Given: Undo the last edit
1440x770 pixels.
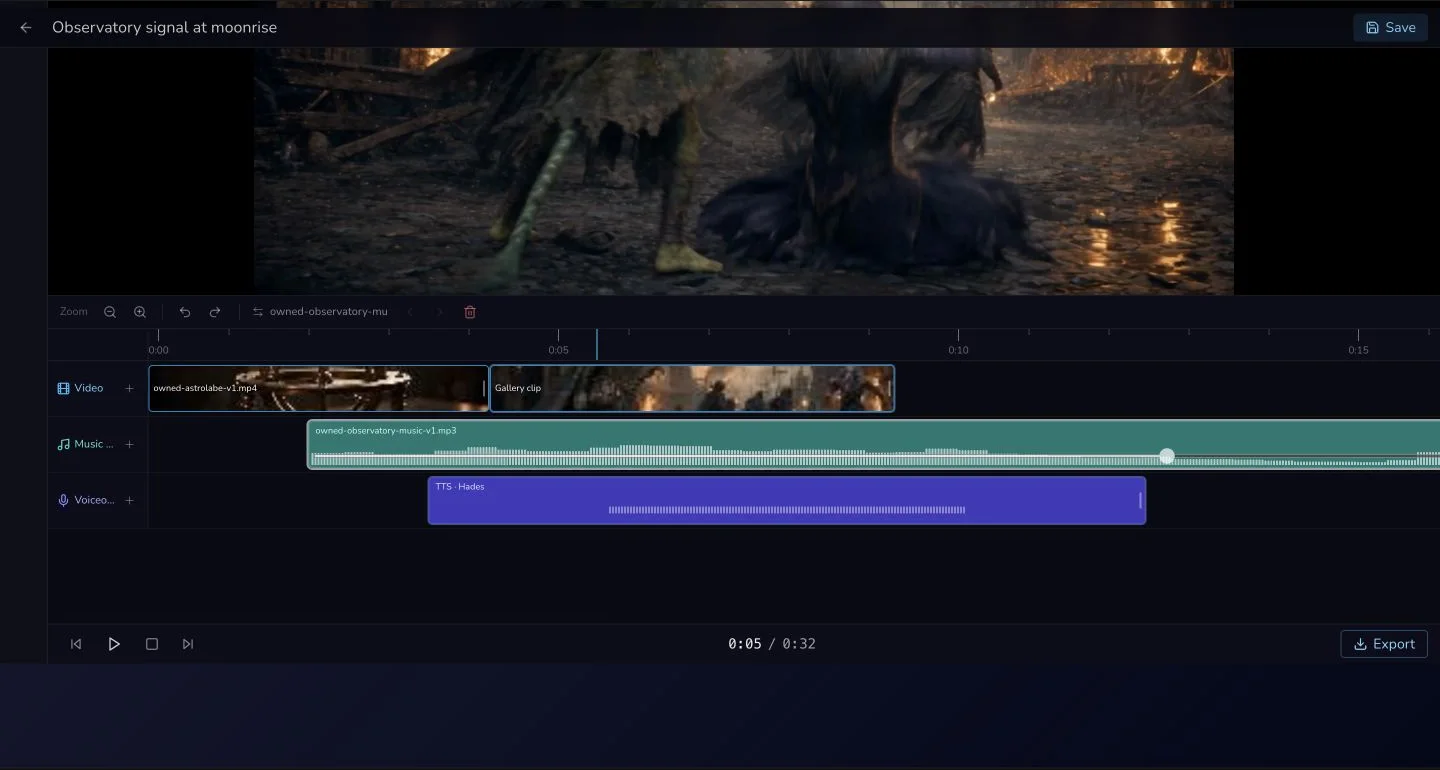Looking at the screenshot, I should [x=185, y=312].
